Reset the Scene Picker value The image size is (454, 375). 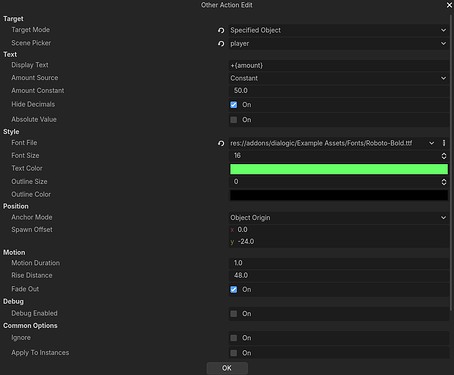tap(221, 44)
